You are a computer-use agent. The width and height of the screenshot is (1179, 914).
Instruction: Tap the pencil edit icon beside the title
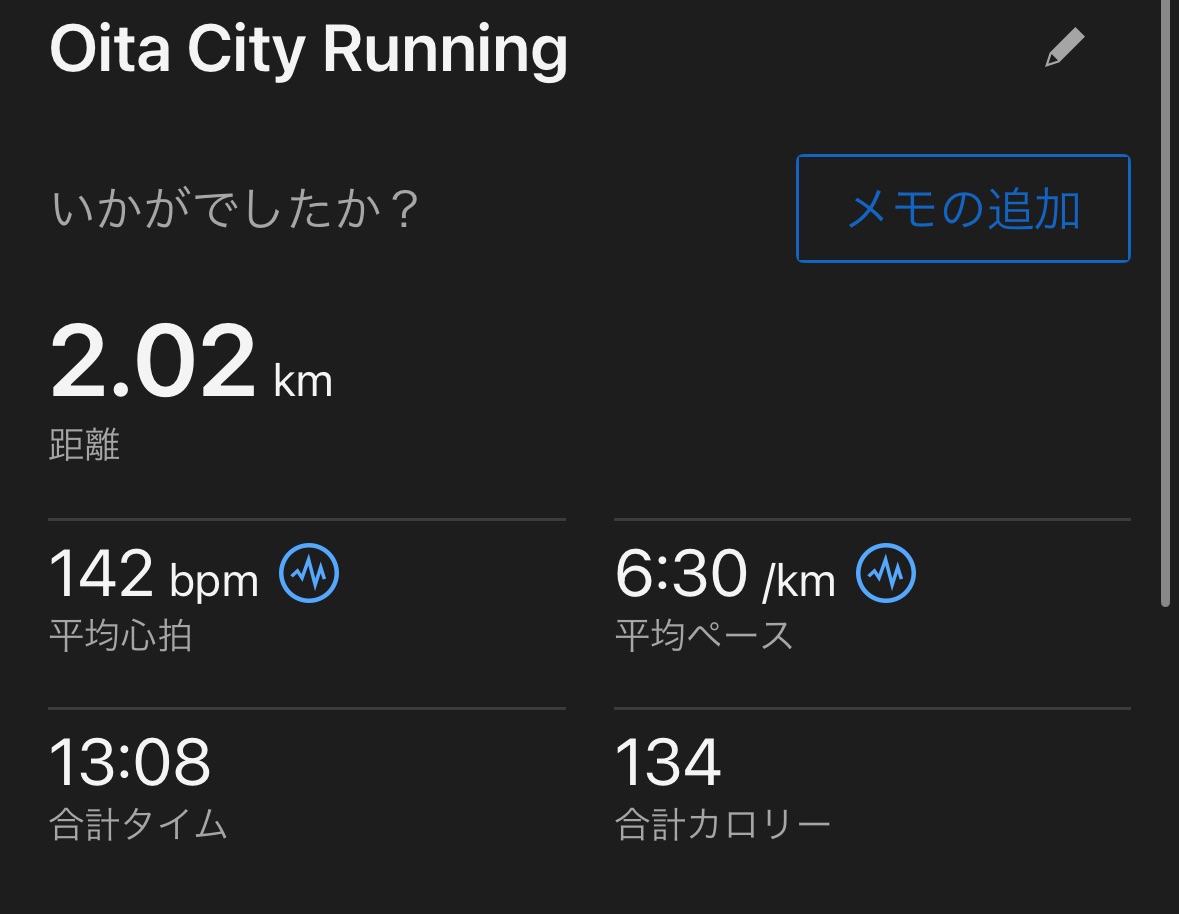1064,48
